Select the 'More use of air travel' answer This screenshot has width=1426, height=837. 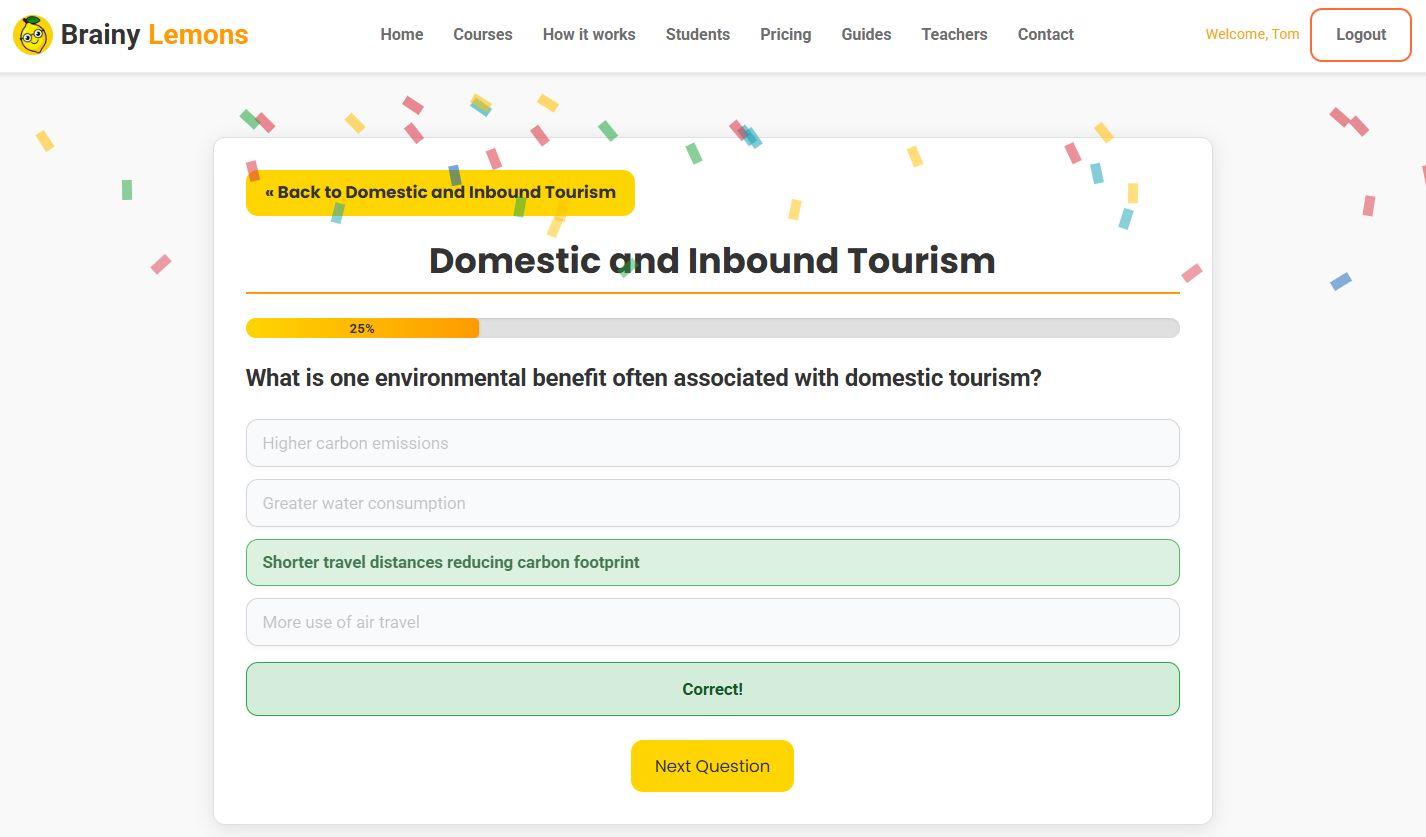pos(713,622)
